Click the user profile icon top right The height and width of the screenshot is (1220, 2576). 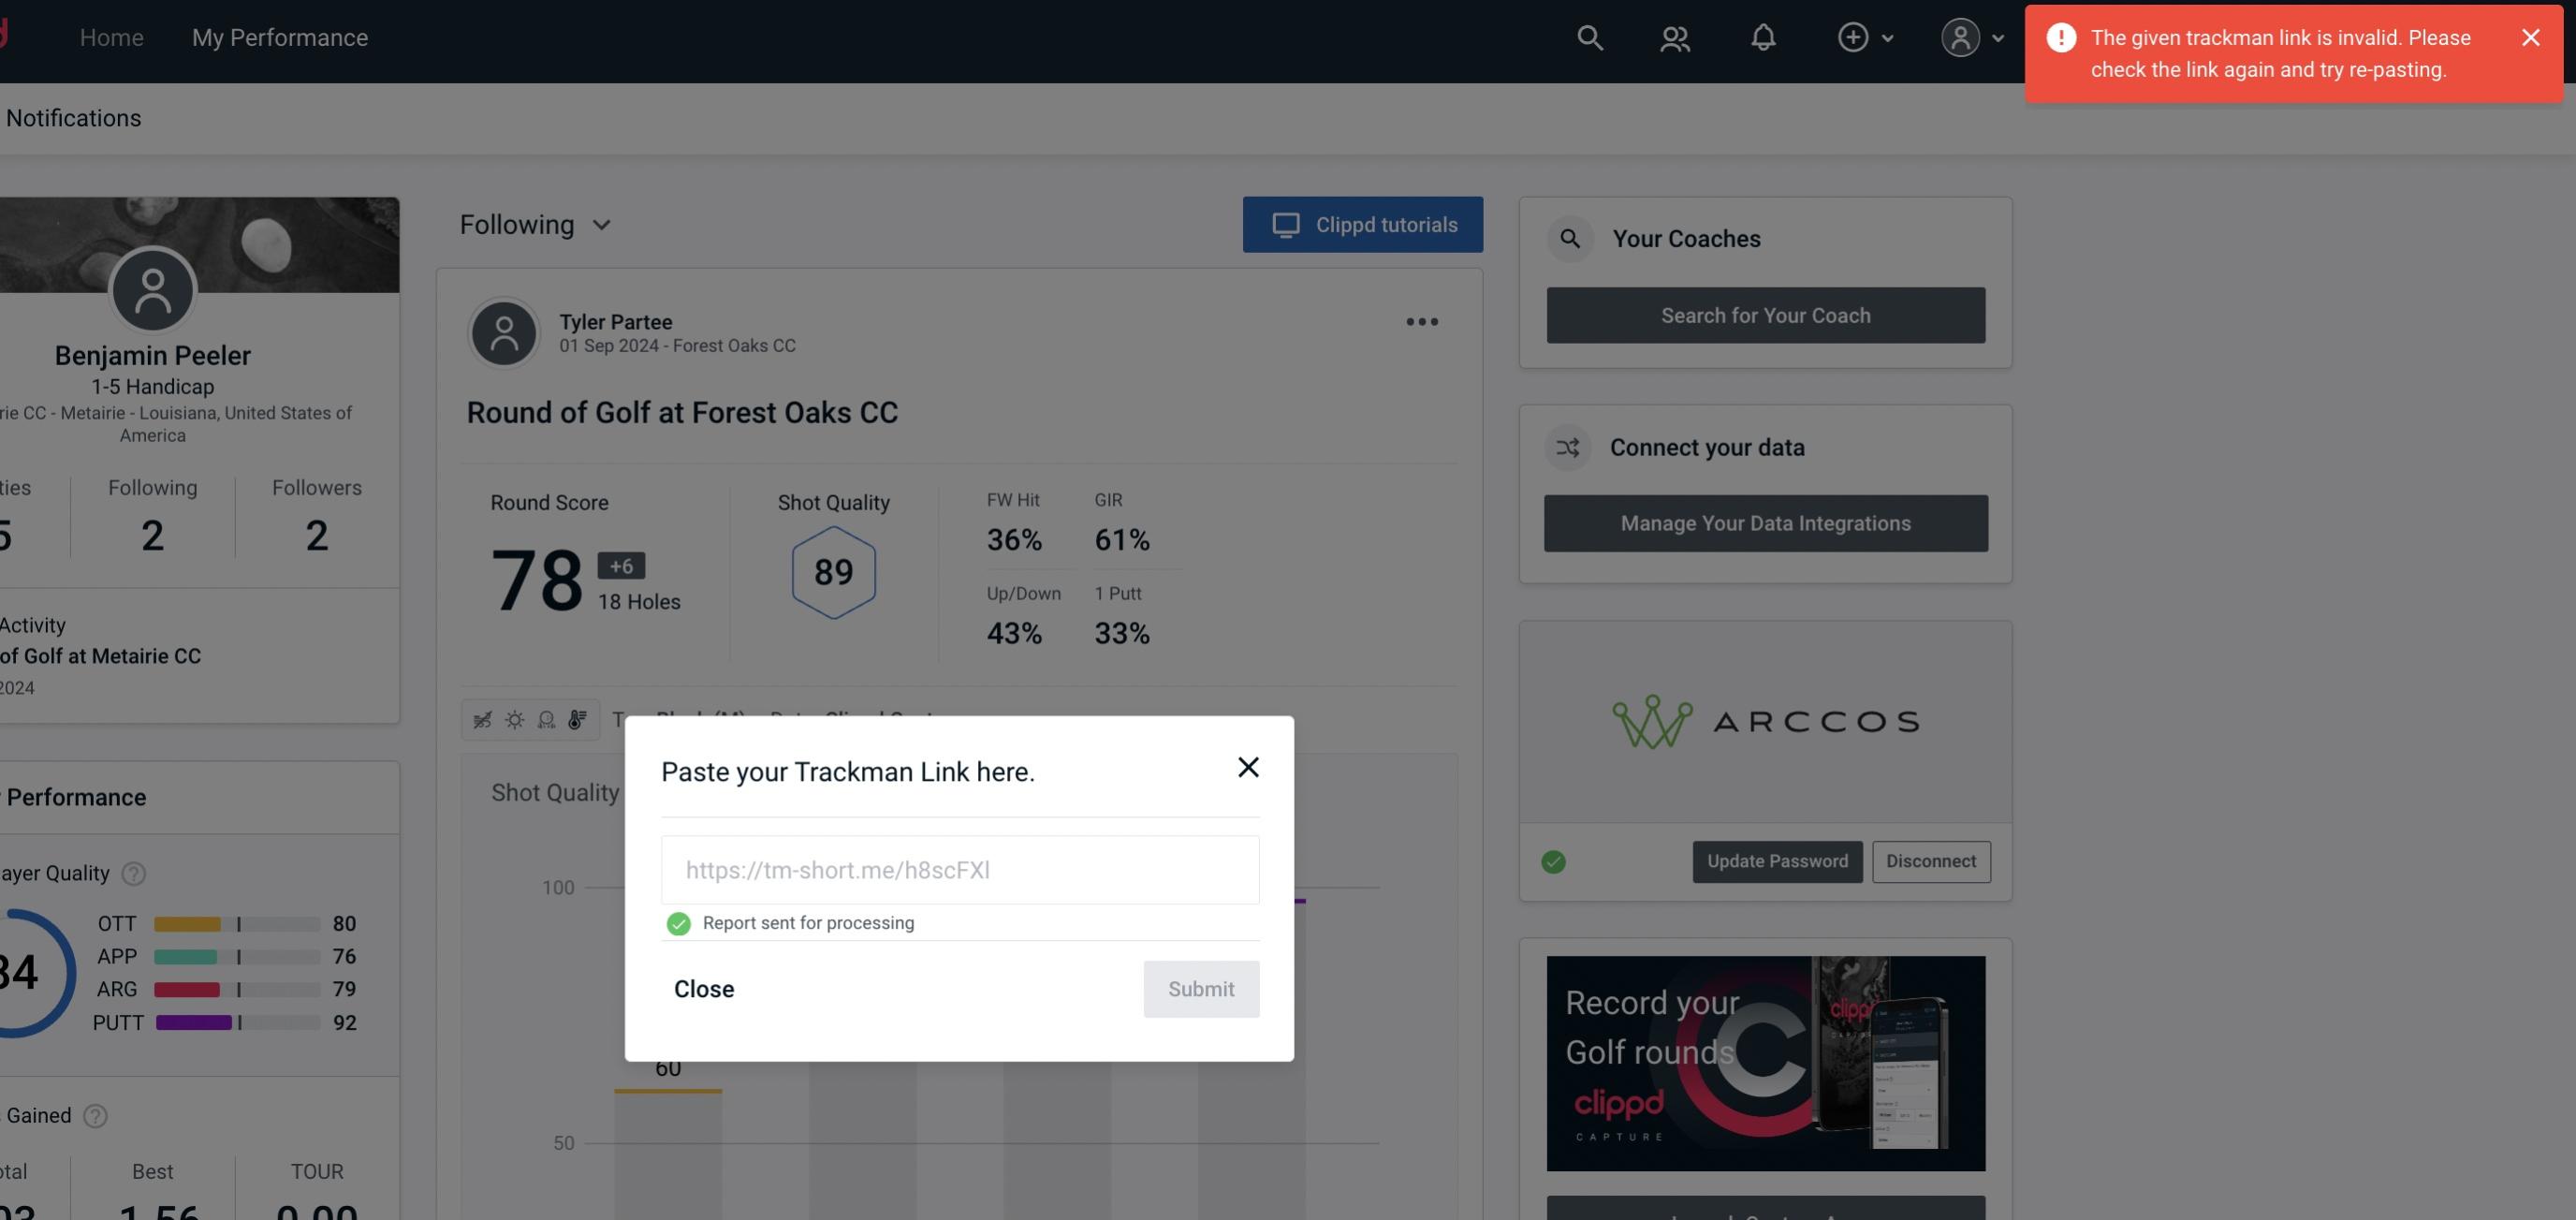click(x=1960, y=37)
